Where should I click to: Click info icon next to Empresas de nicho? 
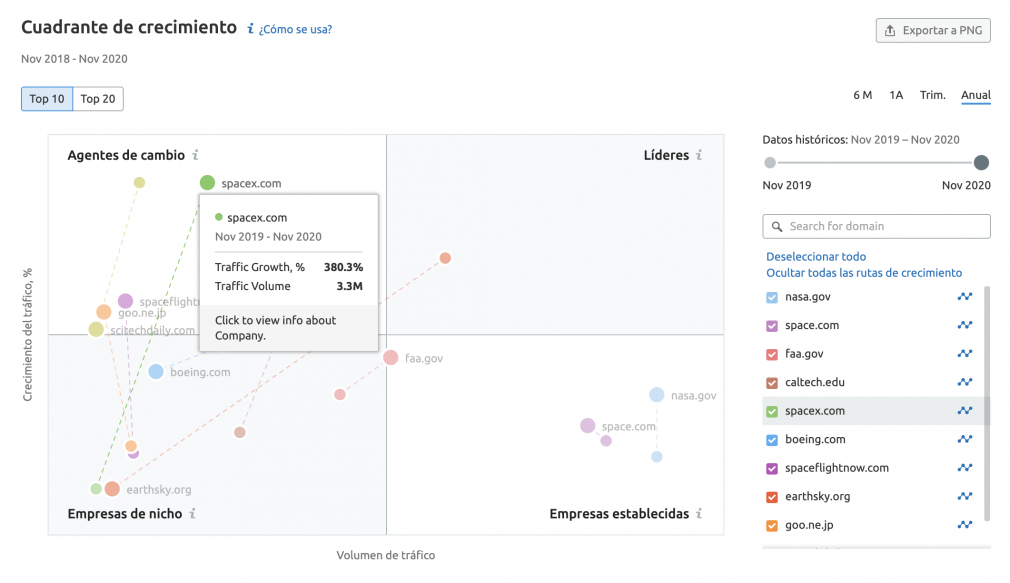point(193,513)
